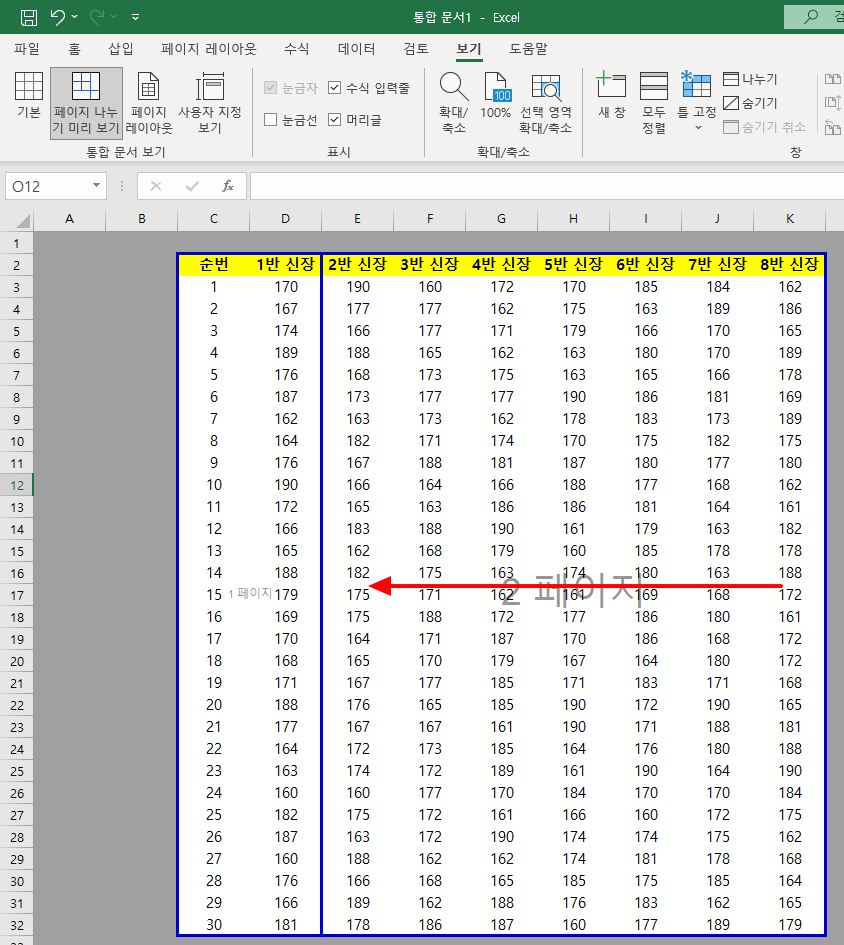Open the 데이터 tab
844x945 pixels.
(x=356, y=49)
